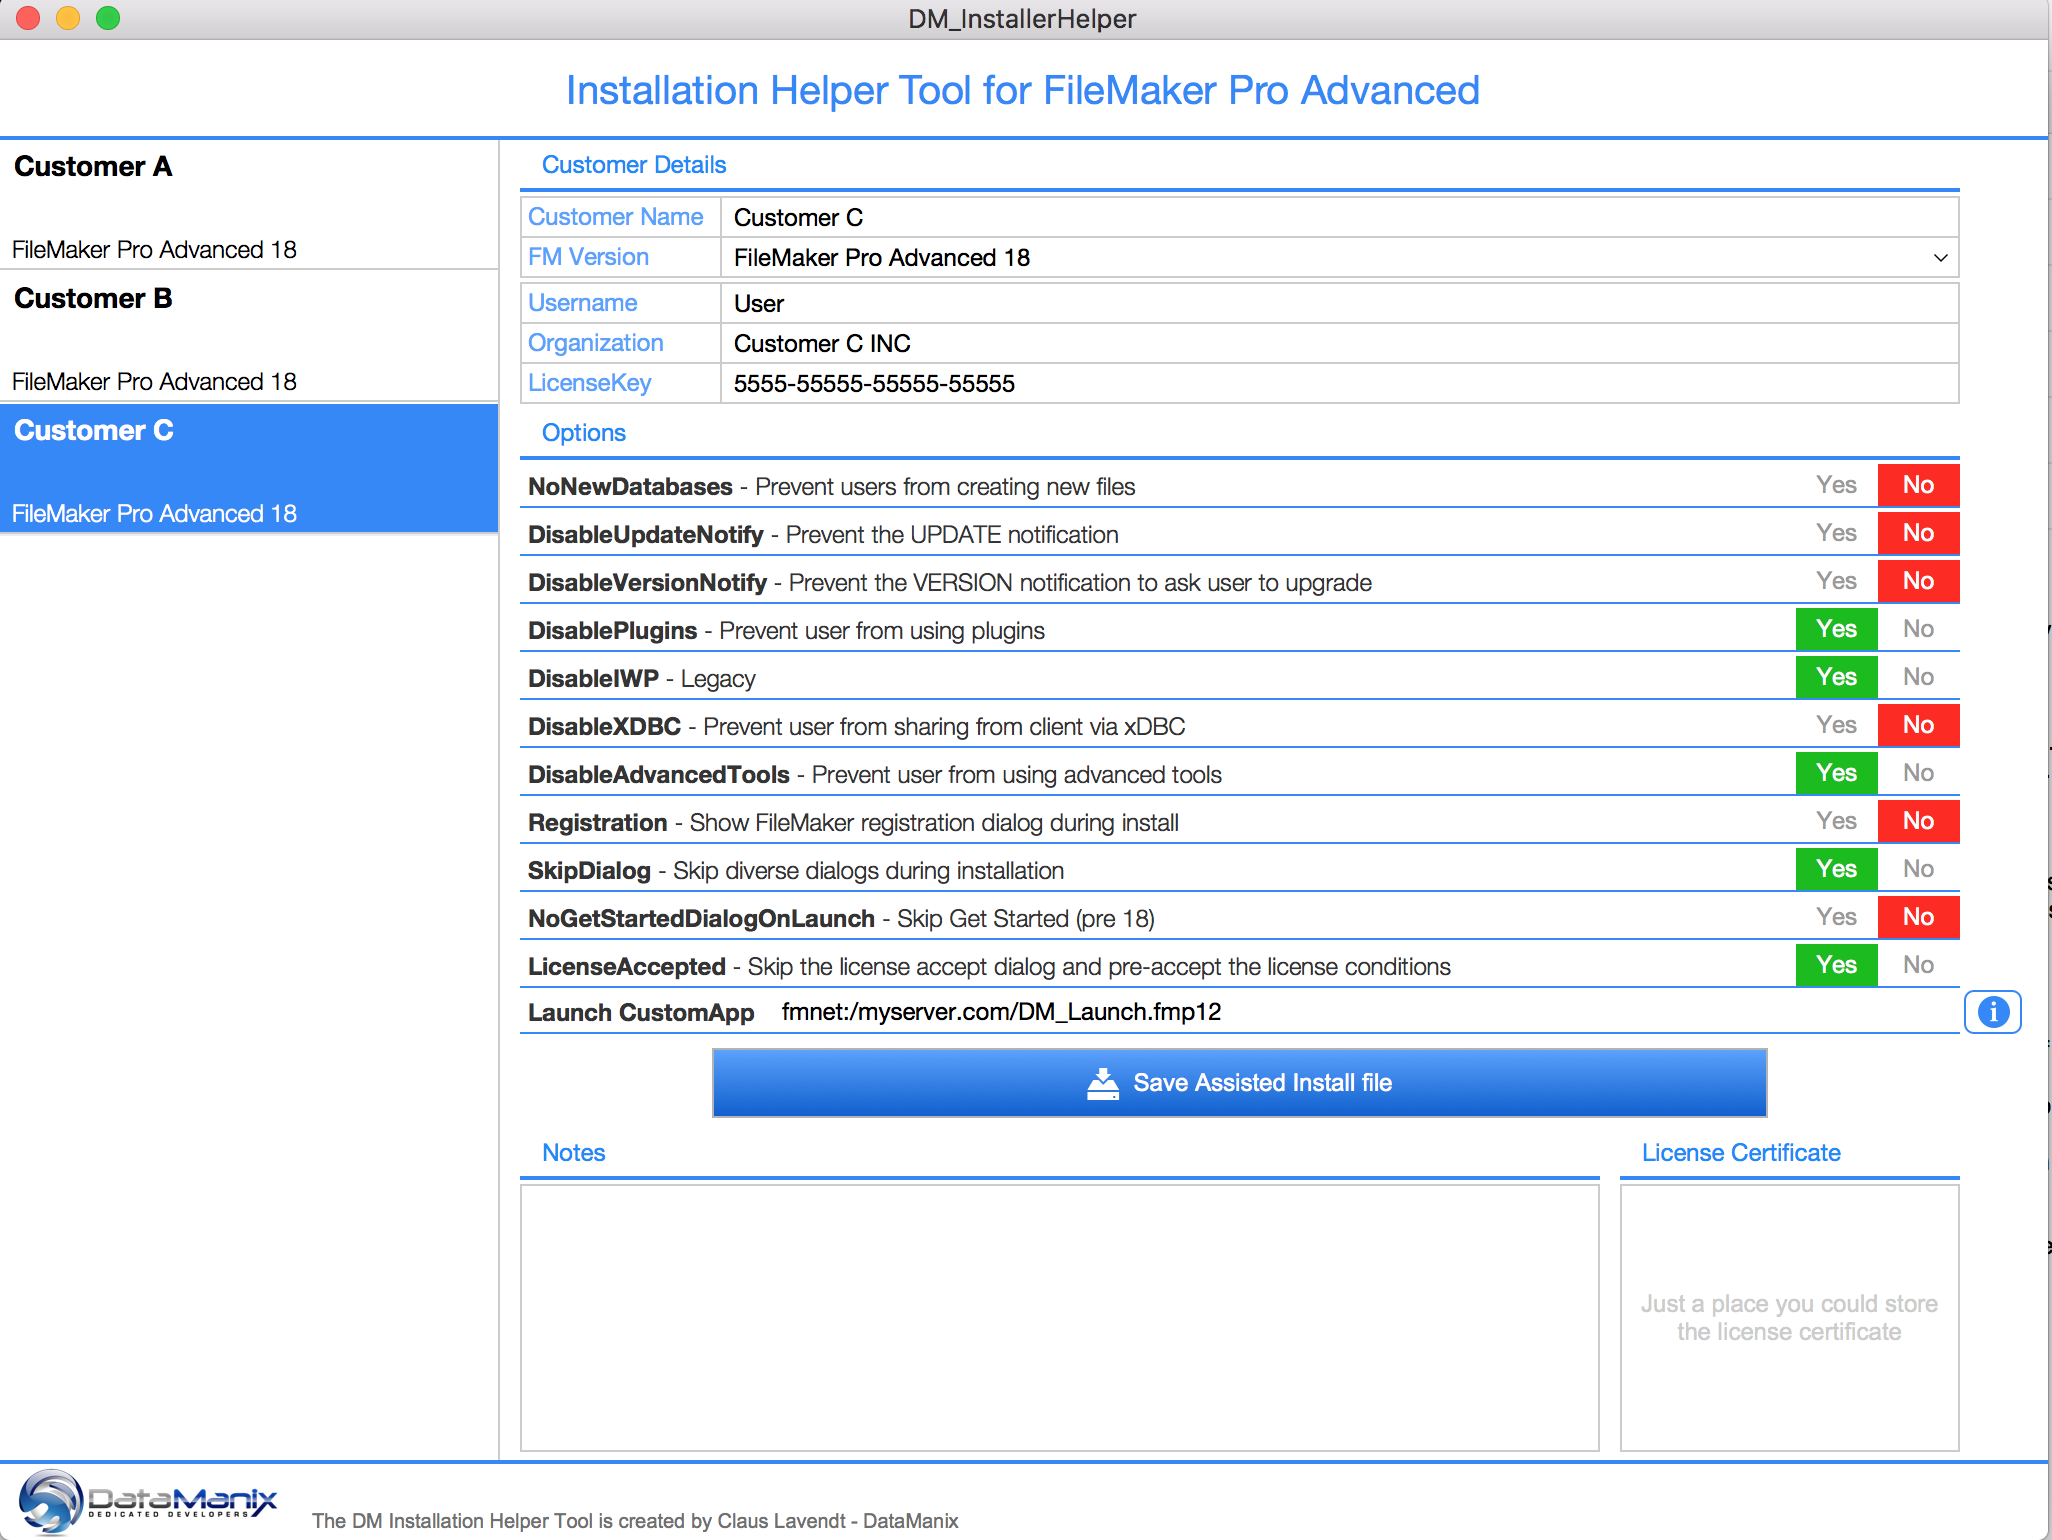Viewport: 2052px width, 1540px height.
Task: Set Registration option to Yes
Action: [x=1837, y=821]
